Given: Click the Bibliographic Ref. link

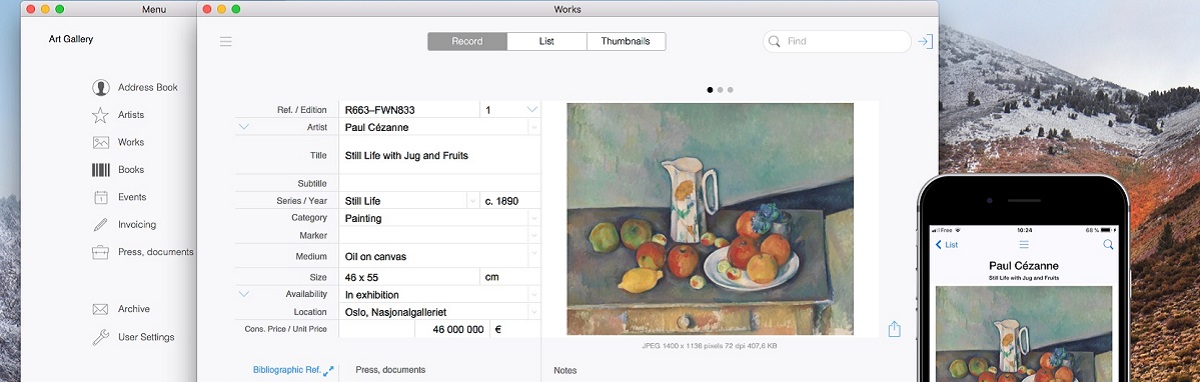Looking at the screenshot, I should pyautogui.click(x=286, y=370).
